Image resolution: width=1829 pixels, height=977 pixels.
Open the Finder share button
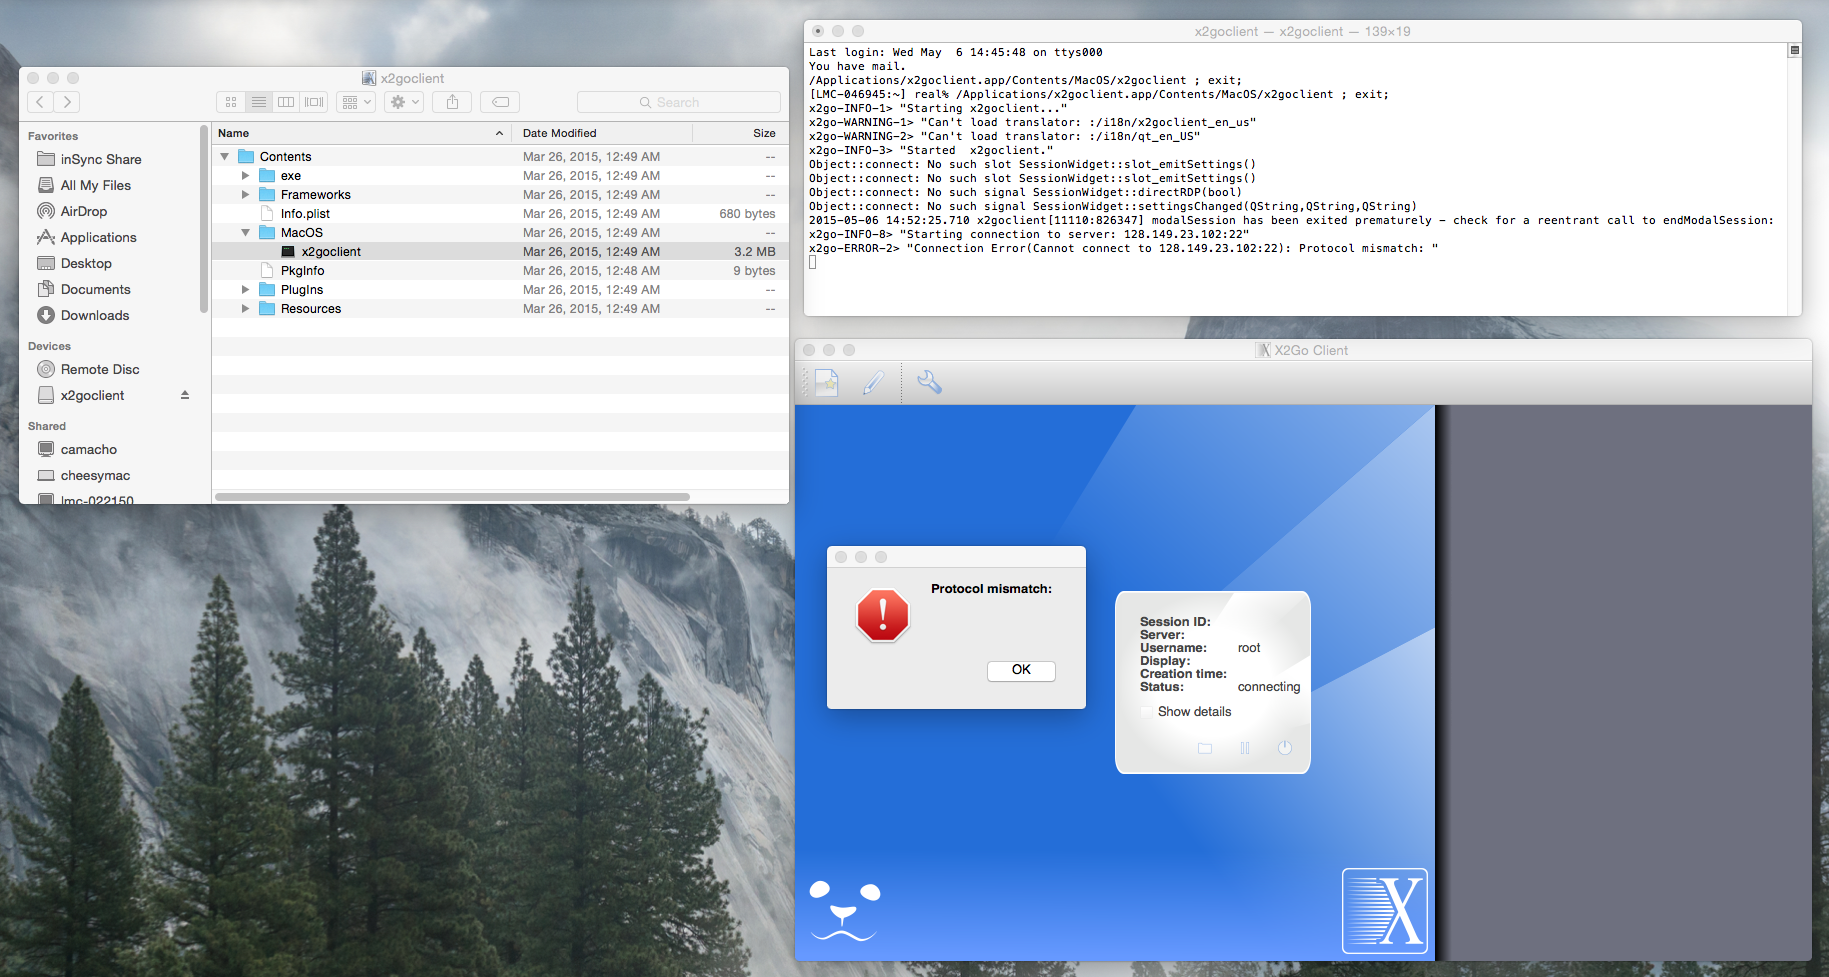tap(452, 102)
